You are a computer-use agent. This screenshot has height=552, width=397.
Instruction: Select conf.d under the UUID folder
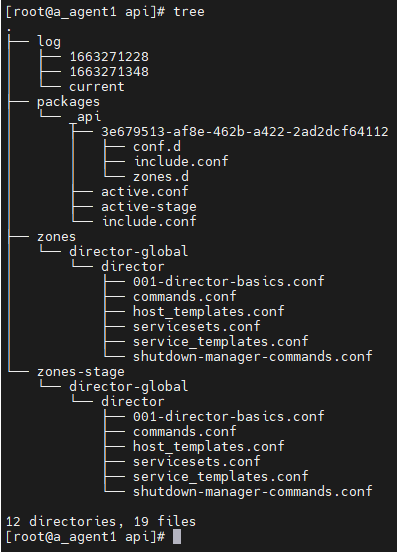click(157, 147)
